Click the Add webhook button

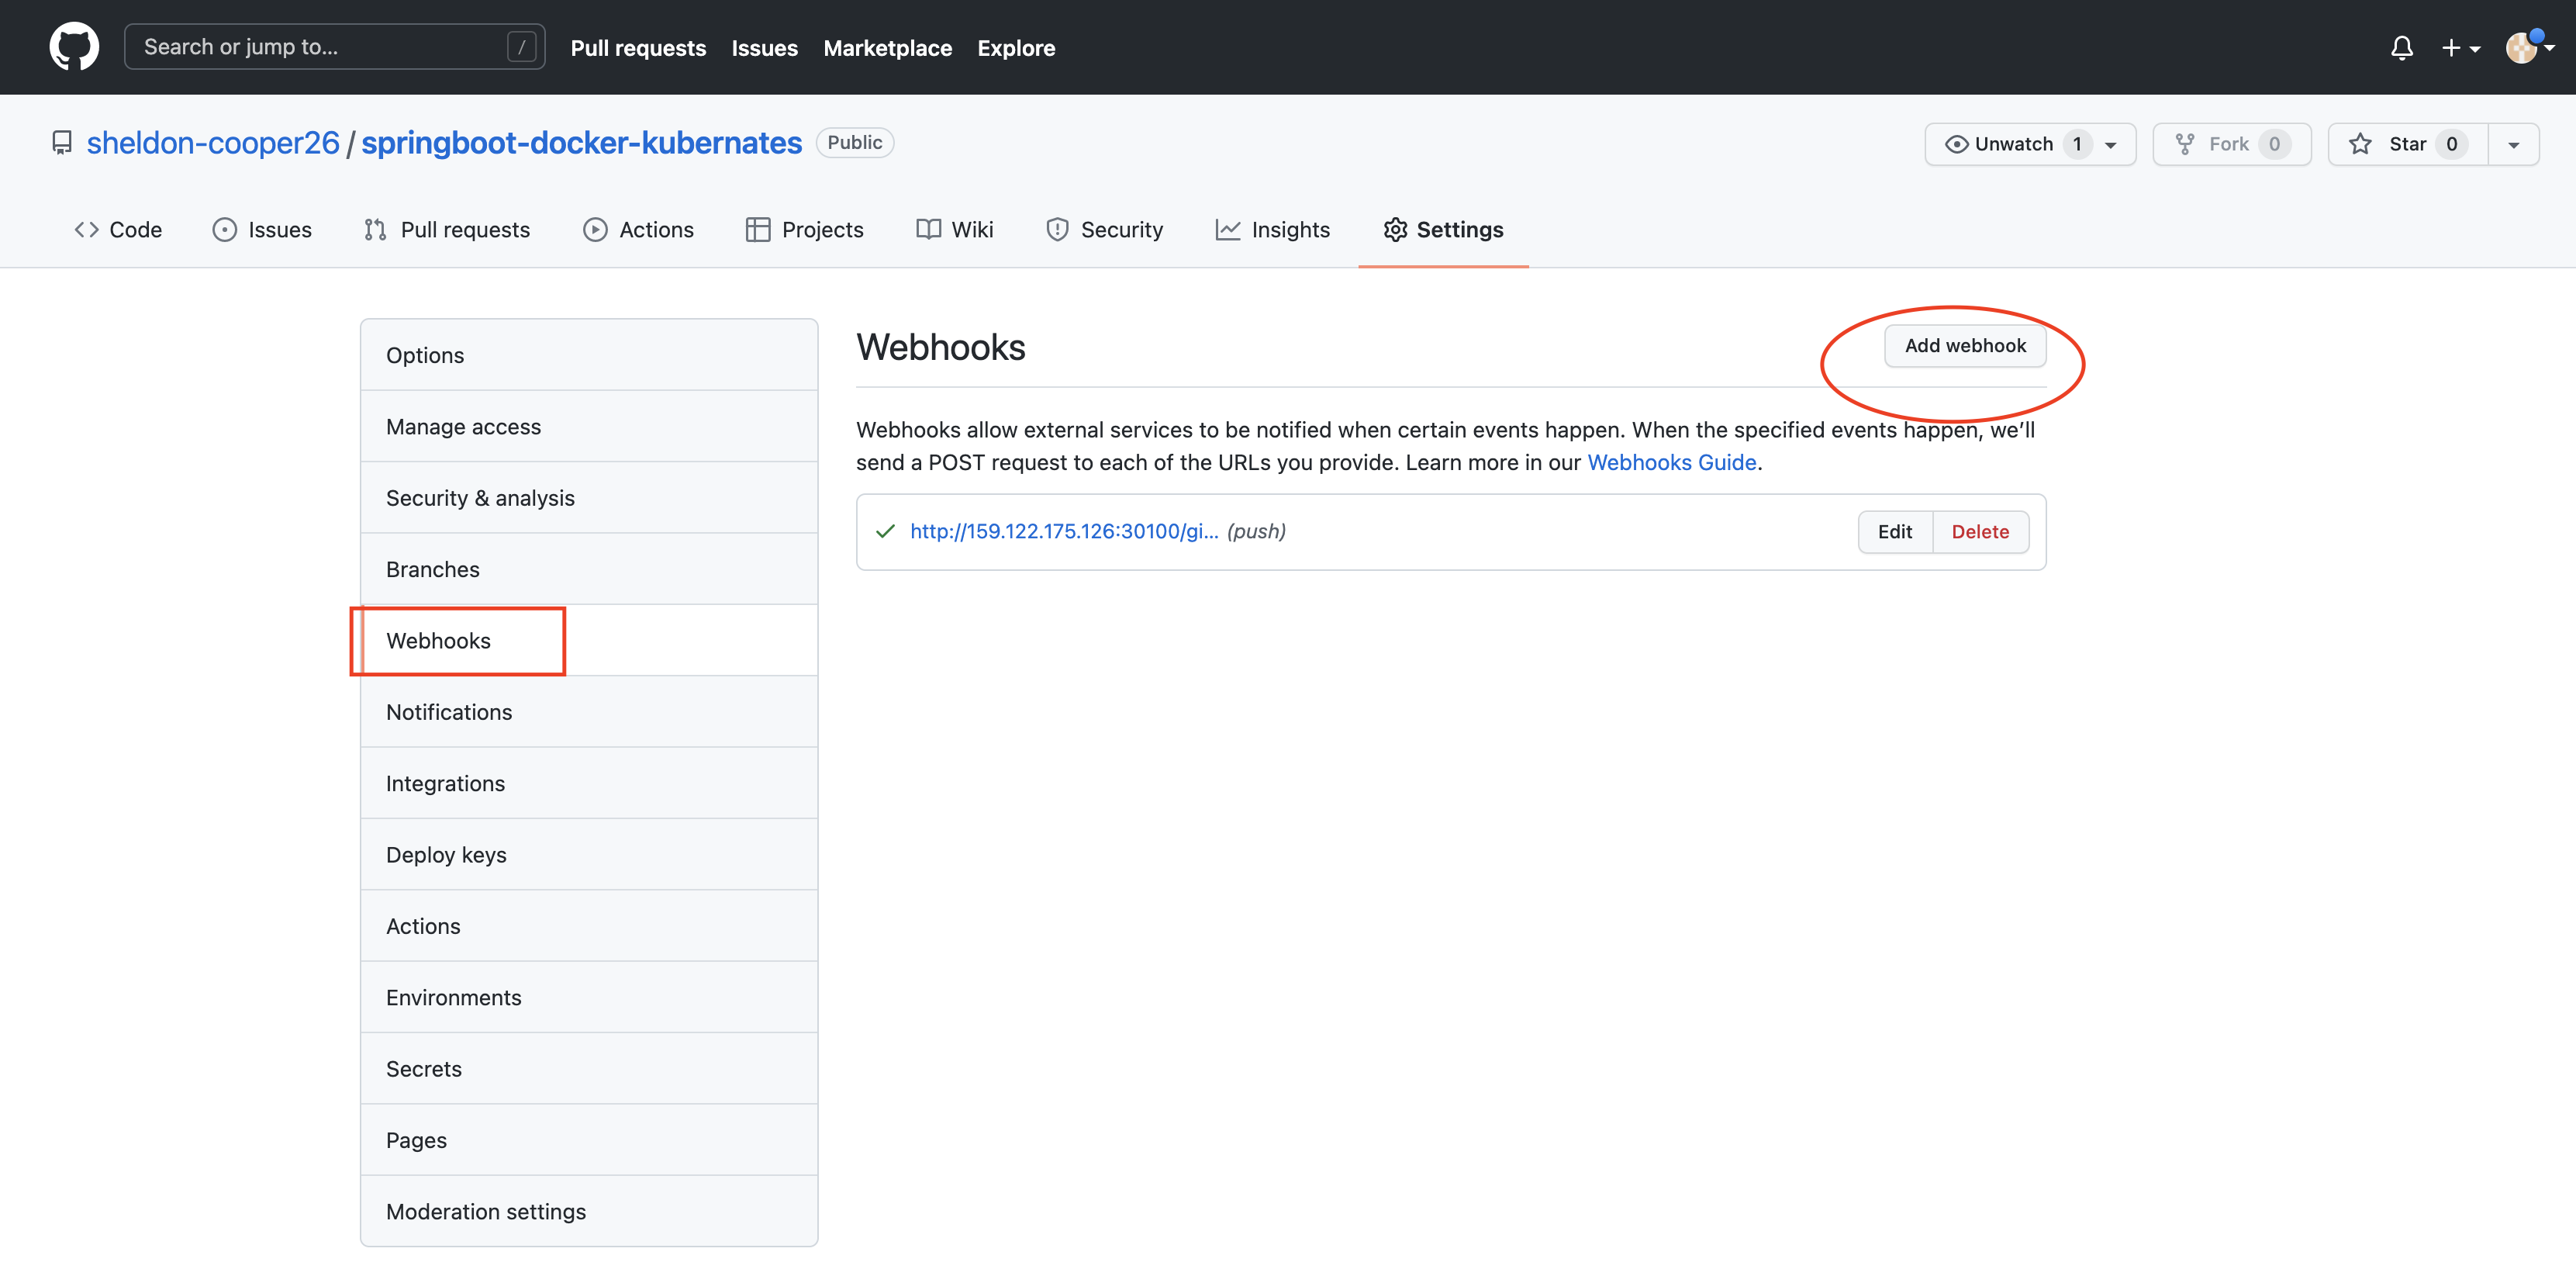(1964, 346)
